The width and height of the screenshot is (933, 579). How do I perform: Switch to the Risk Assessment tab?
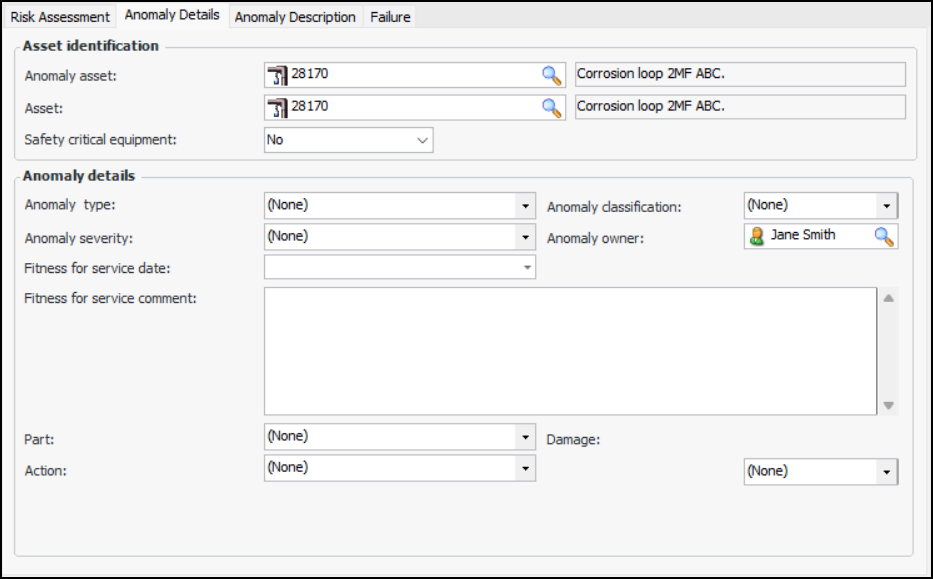tap(60, 17)
